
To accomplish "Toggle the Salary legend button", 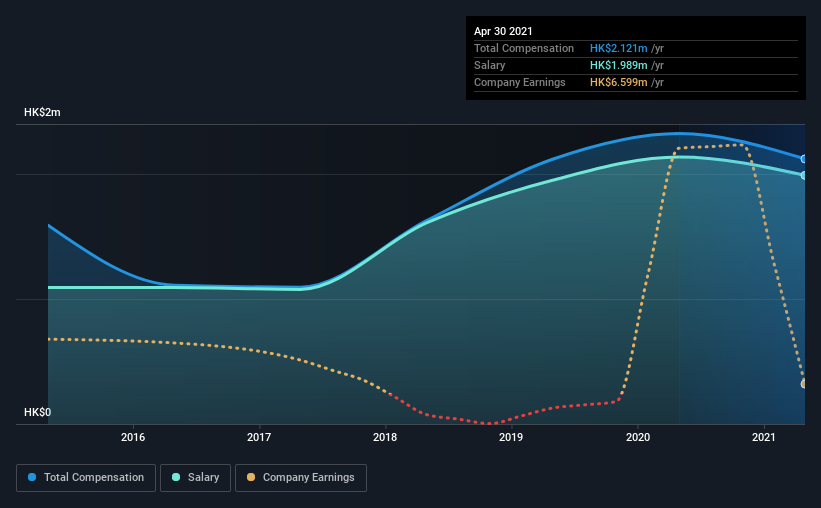I will (195, 478).
